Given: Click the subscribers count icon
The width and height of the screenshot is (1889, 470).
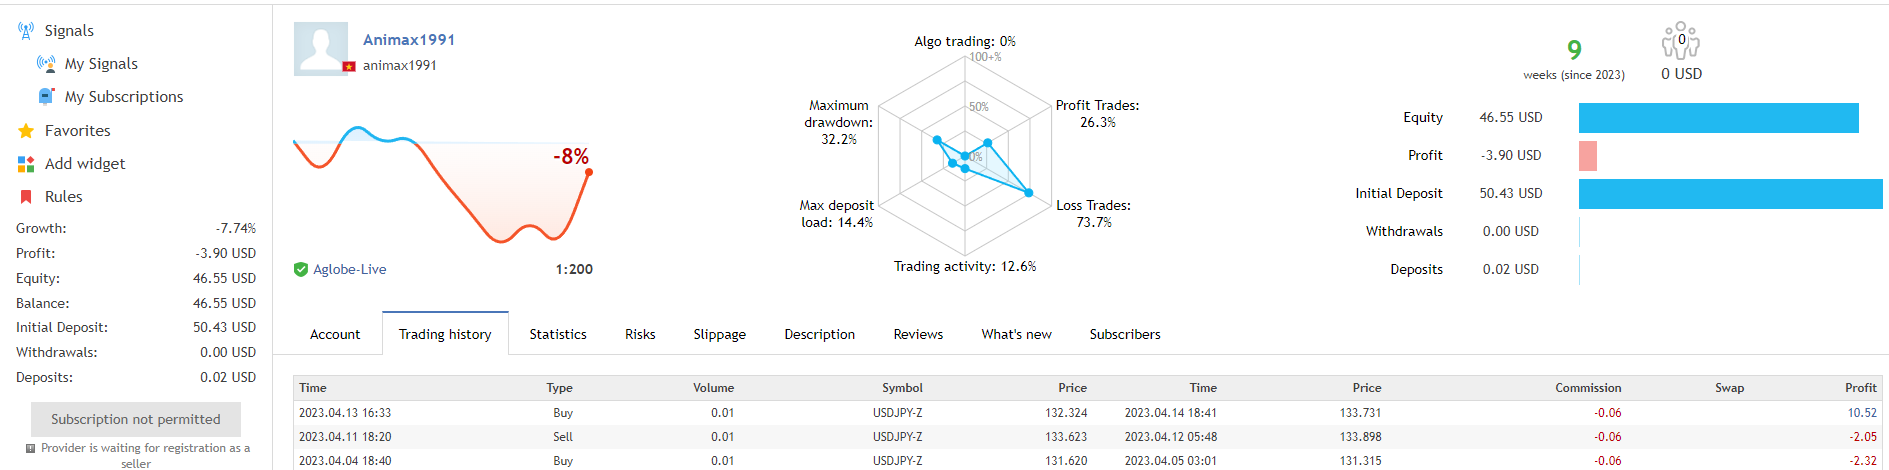Looking at the screenshot, I should tap(1680, 42).
